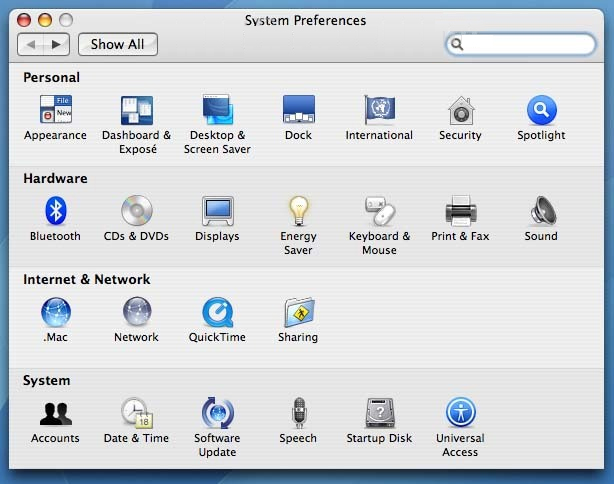Open International settings flag icon
Image resolution: width=614 pixels, height=484 pixels.
379,109
